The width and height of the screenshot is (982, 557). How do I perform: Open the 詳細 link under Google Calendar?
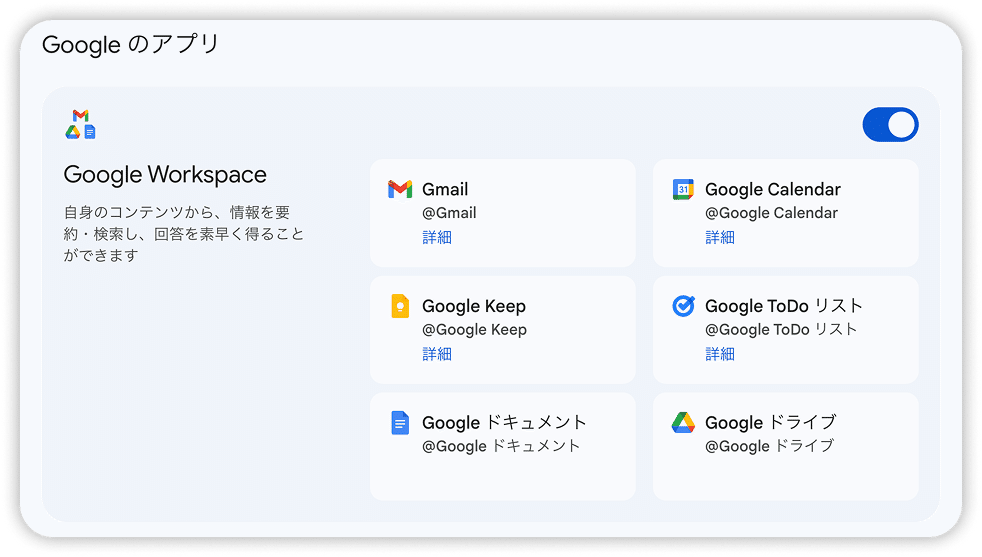click(720, 237)
